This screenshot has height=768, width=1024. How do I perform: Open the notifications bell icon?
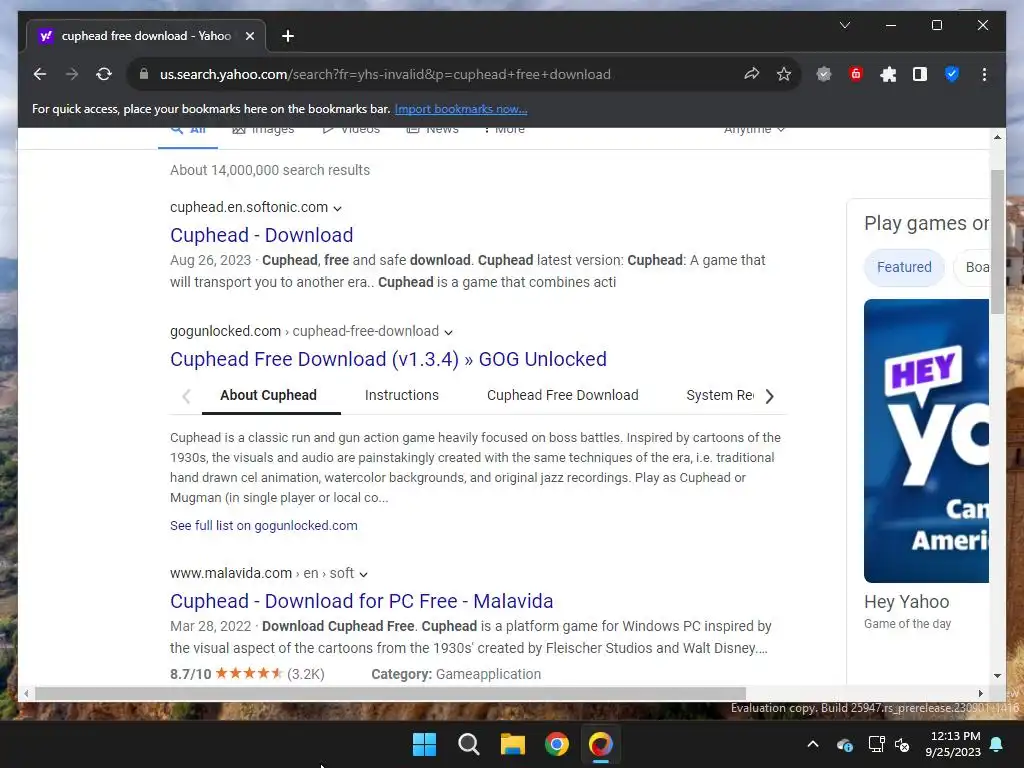click(x=997, y=744)
